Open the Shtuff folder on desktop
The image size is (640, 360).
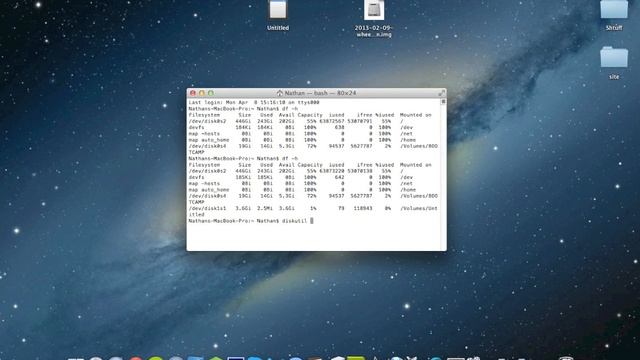tap(614, 10)
